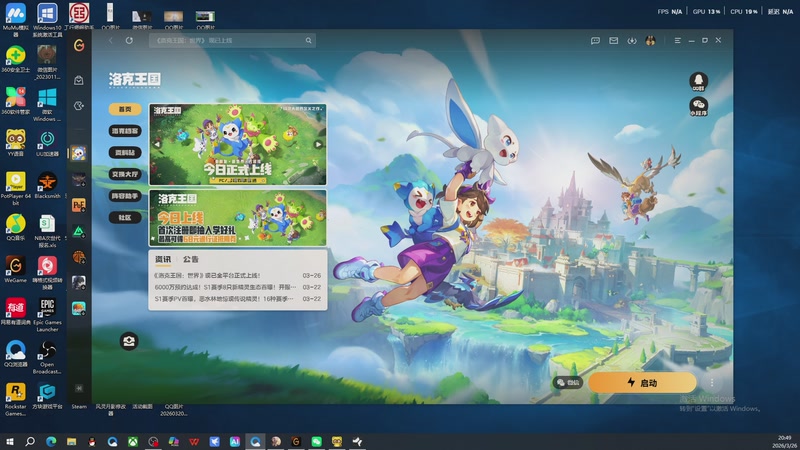Switch to the 公告 announcements tab
Image resolution: width=800 pixels, height=450 pixels.
[x=191, y=259]
